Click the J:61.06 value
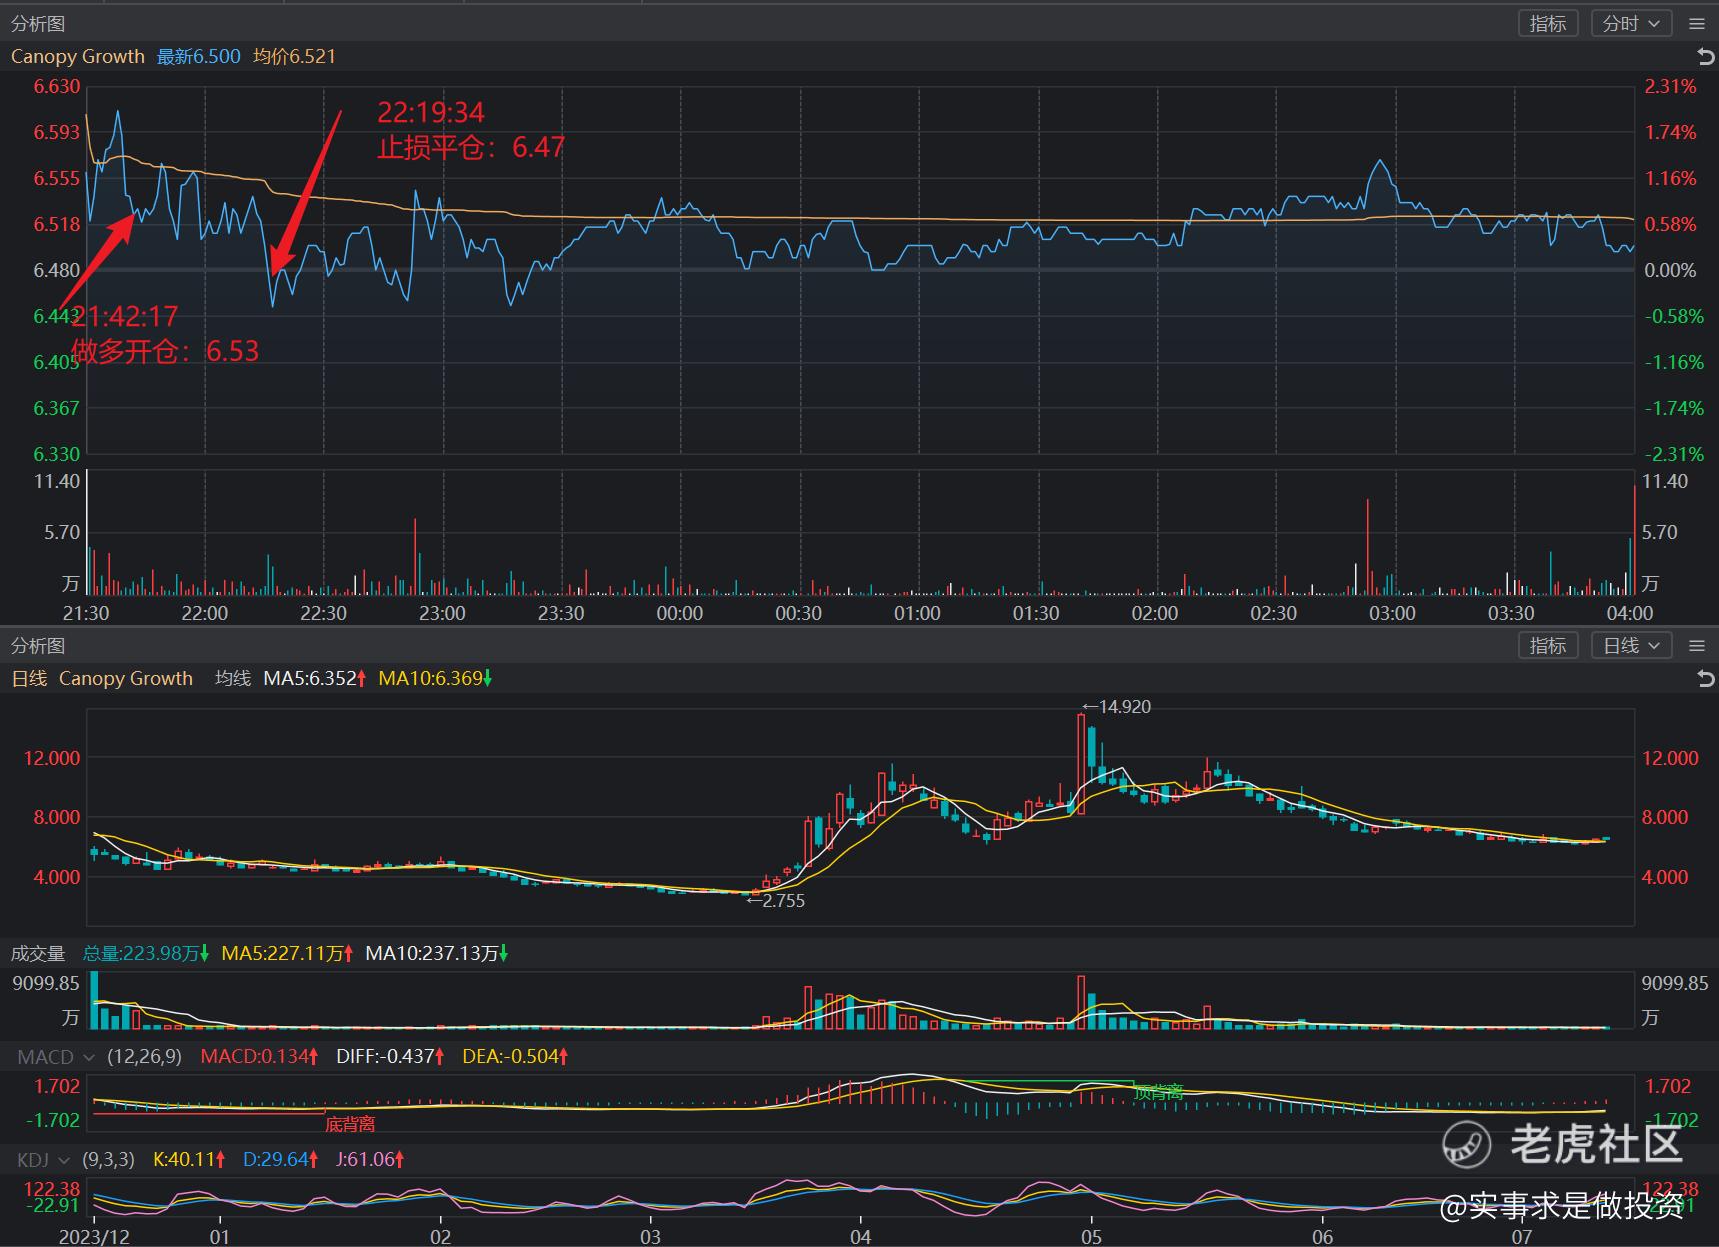Image resolution: width=1719 pixels, height=1247 pixels. pyautogui.click(x=370, y=1160)
